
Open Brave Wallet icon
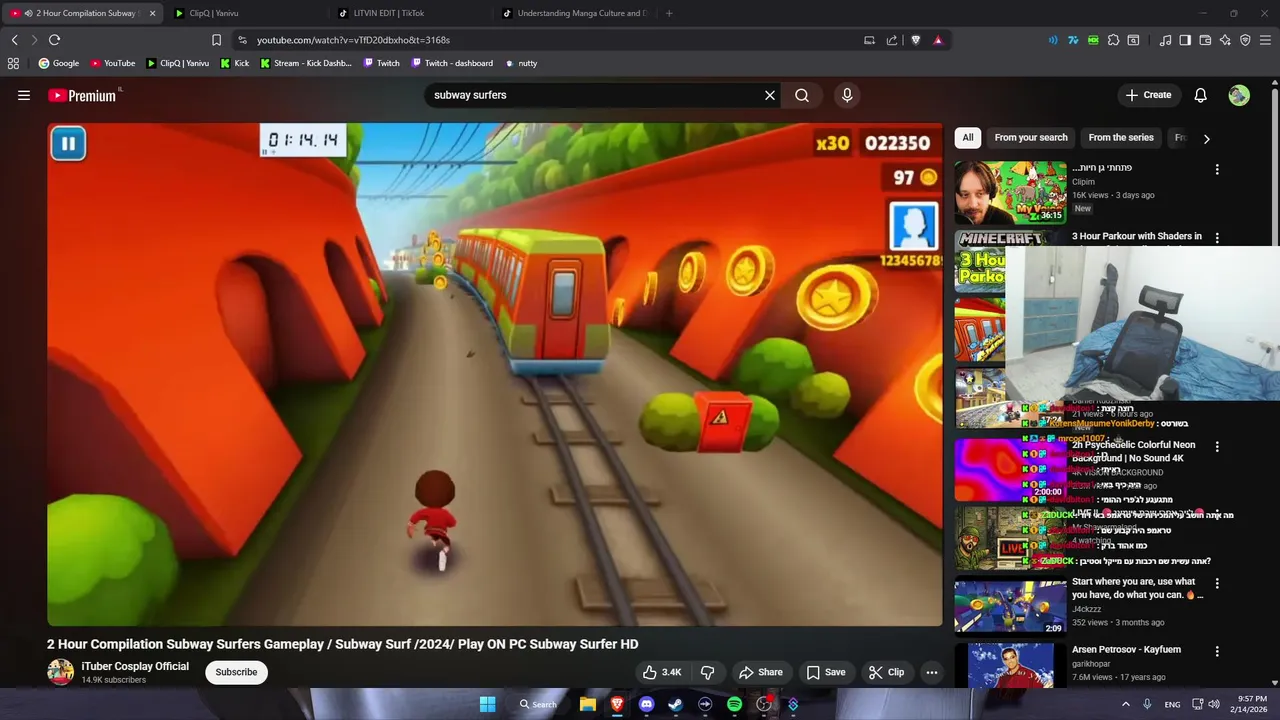tap(1205, 40)
